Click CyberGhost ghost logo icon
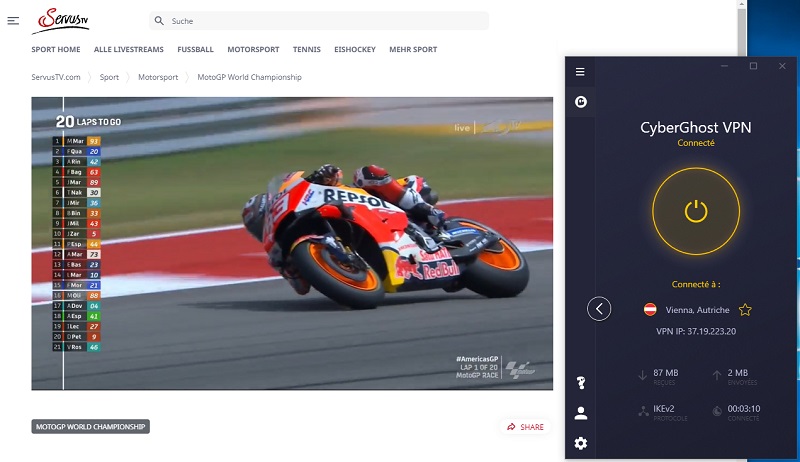 (581, 102)
